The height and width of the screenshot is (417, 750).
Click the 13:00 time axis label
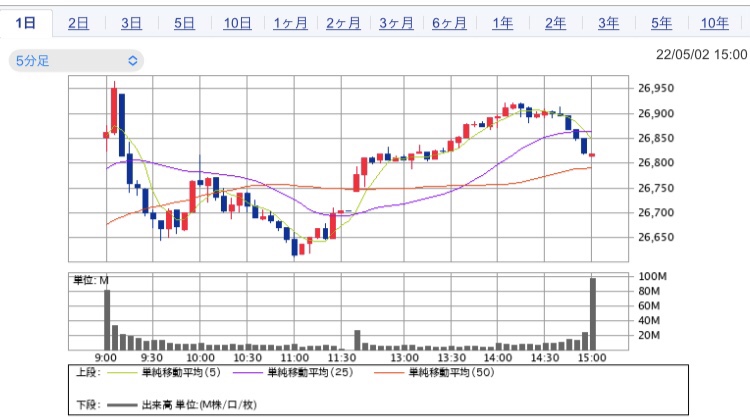(x=405, y=358)
